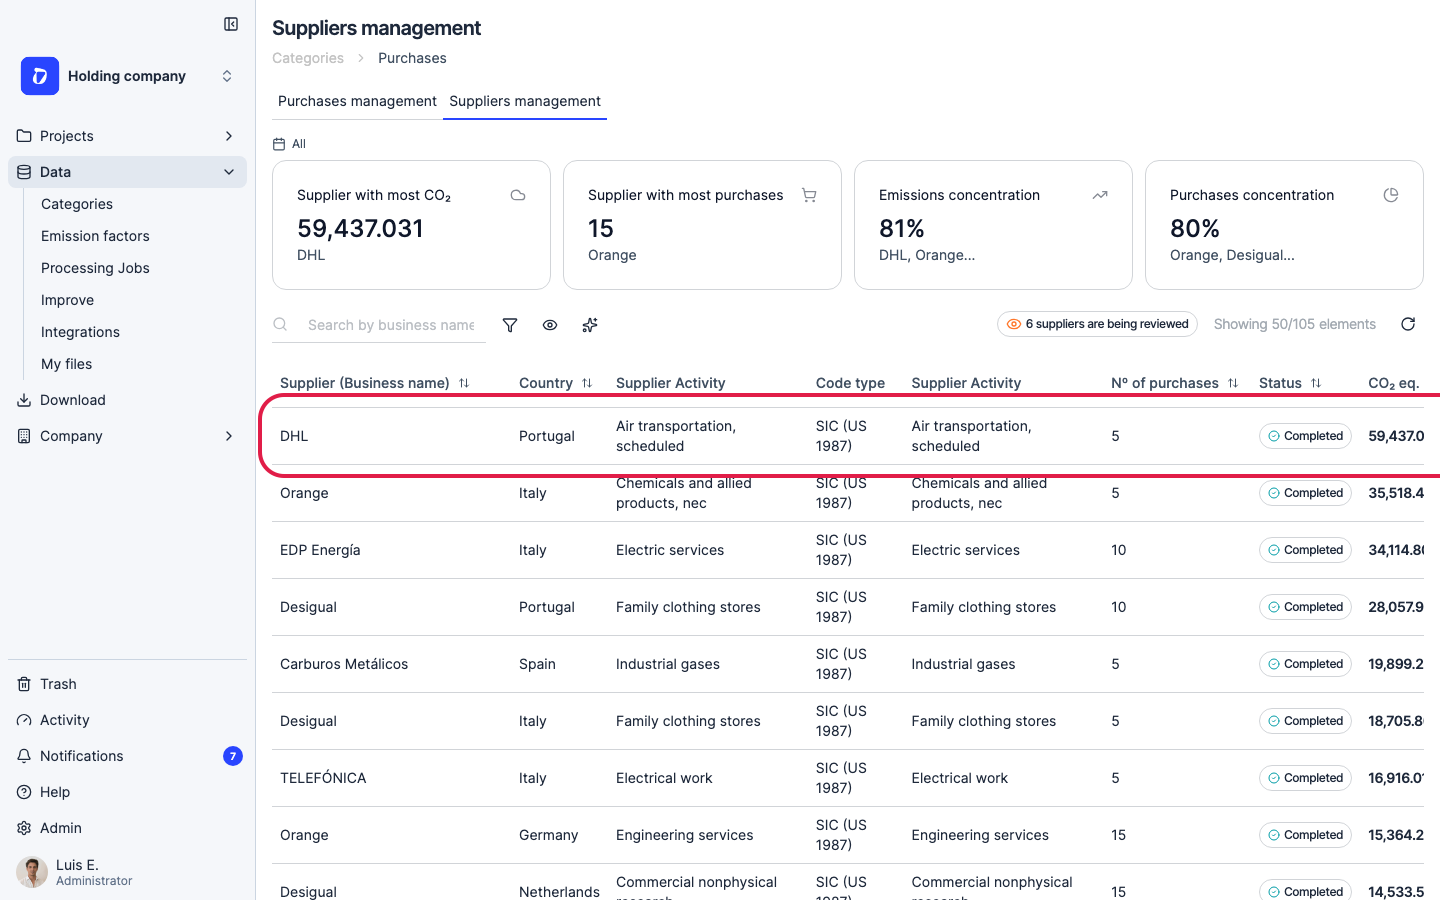
Task: Click the DHL supplier name
Action: (x=294, y=436)
